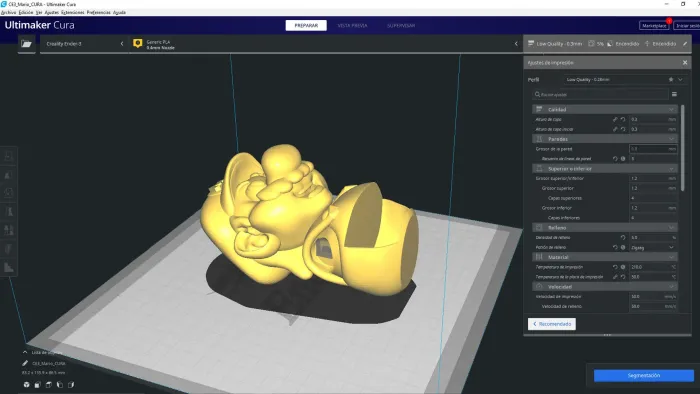
Task: Open the Perfil Low Quality dropdown
Action: pos(624,79)
